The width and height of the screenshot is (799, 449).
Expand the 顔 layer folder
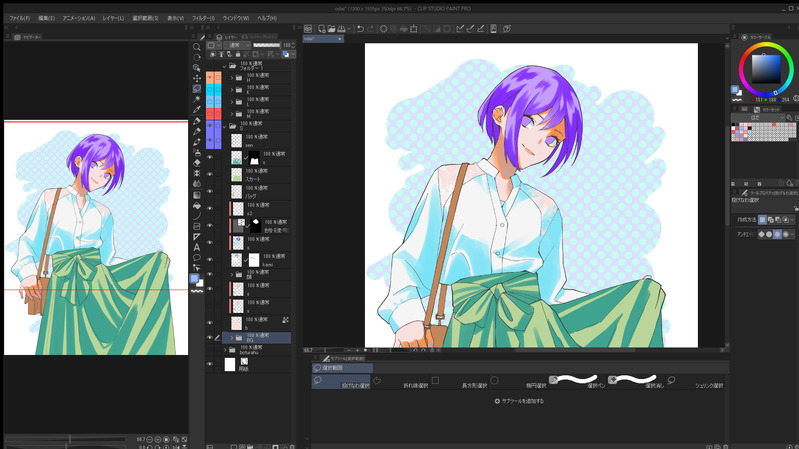232,273
